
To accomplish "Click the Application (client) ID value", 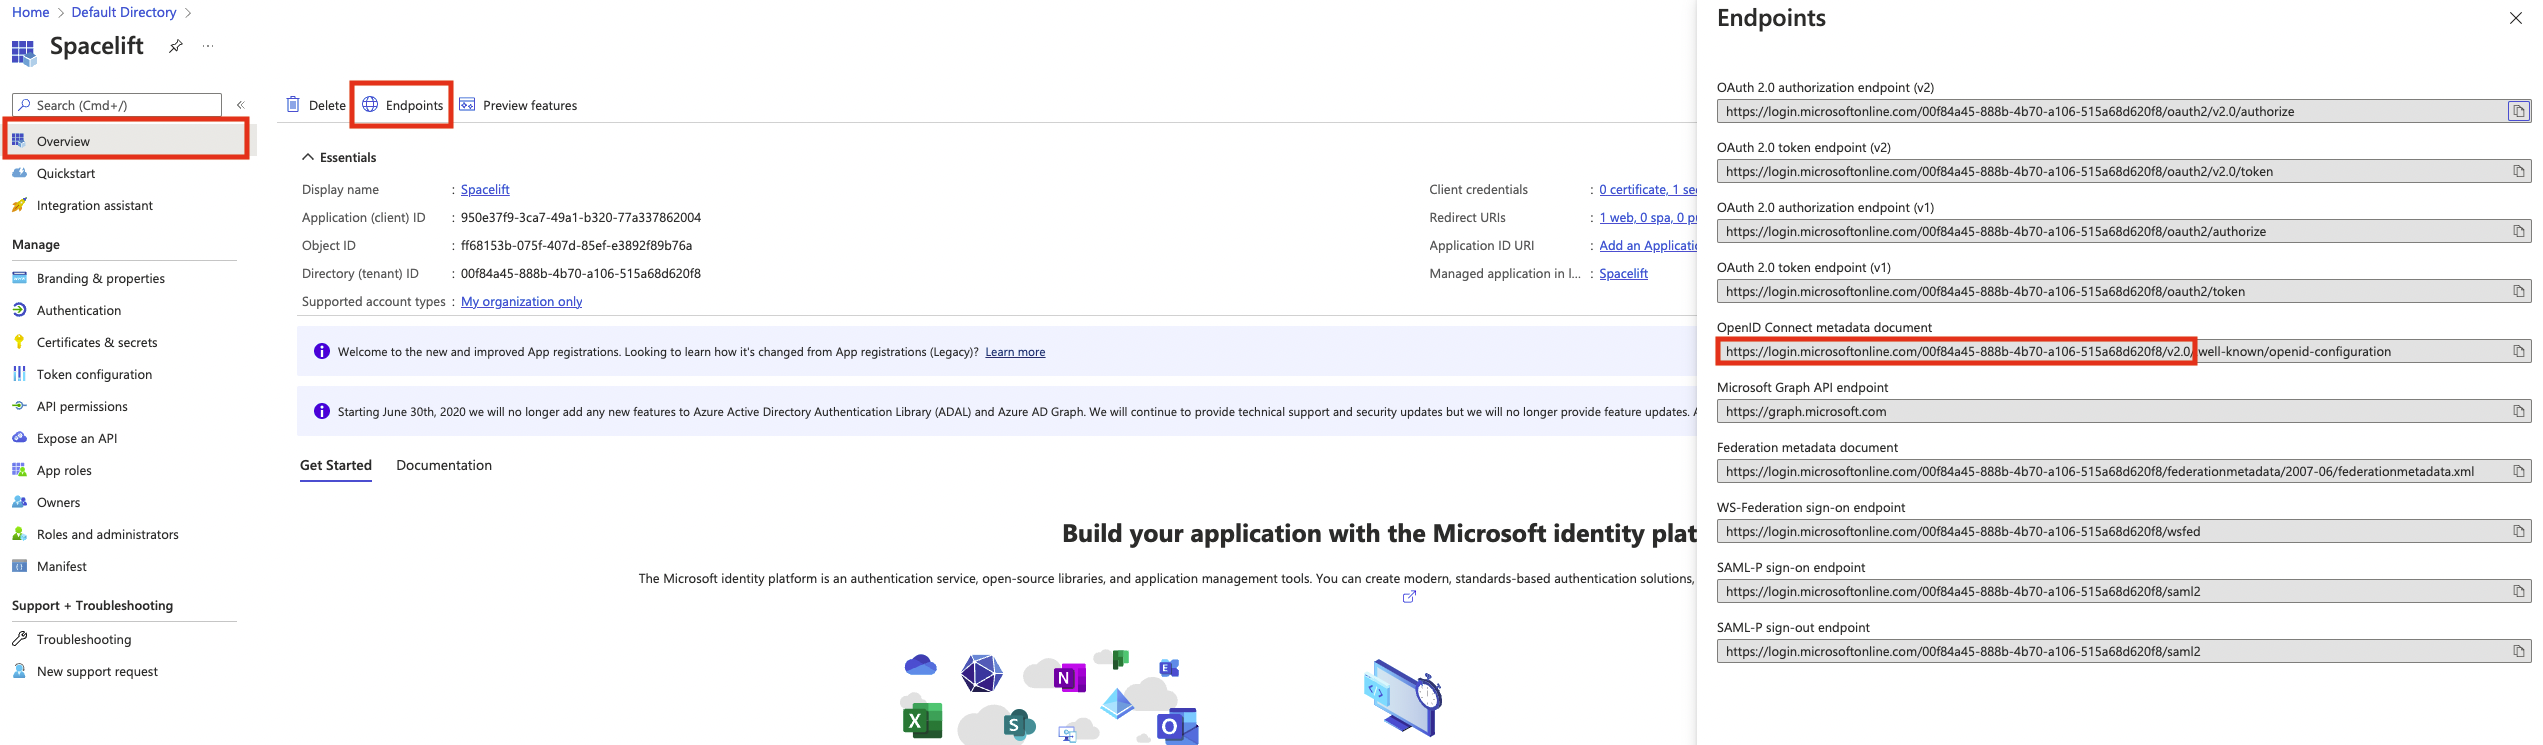I will (x=580, y=217).
